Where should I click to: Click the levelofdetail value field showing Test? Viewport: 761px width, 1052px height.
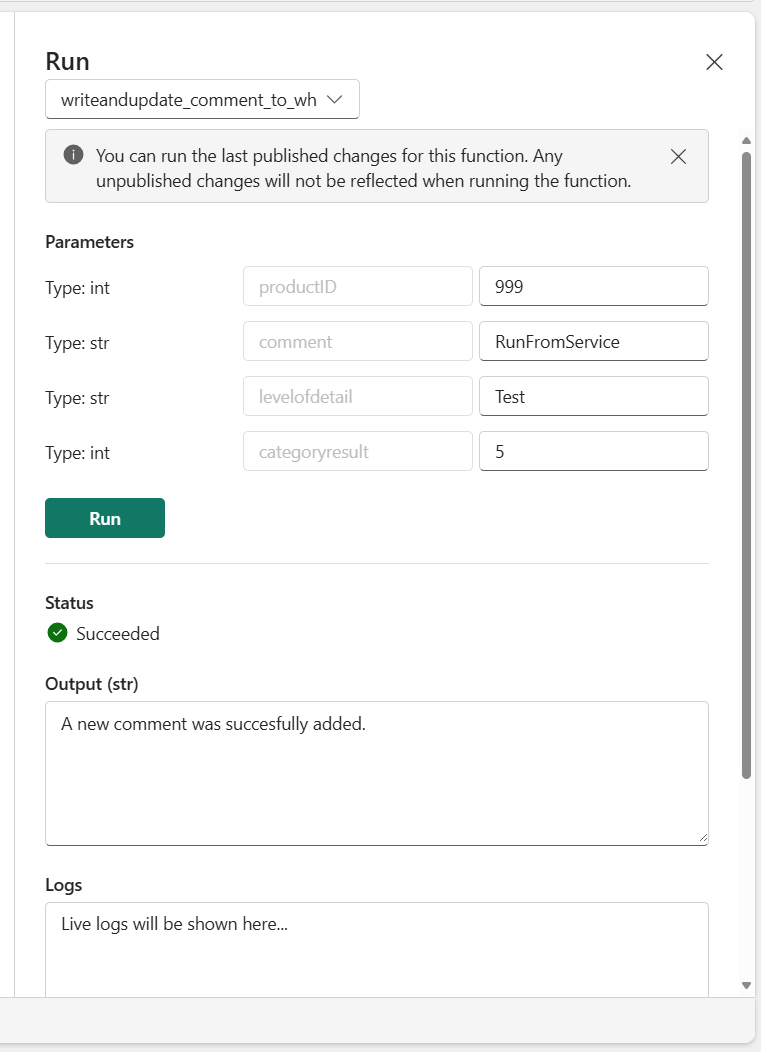point(593,397)
